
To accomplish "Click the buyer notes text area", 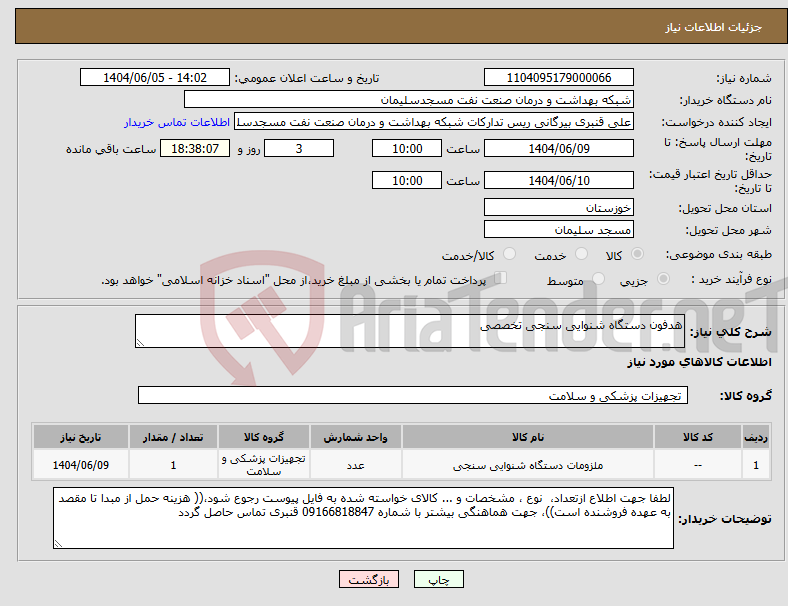I will coord(363,518).
